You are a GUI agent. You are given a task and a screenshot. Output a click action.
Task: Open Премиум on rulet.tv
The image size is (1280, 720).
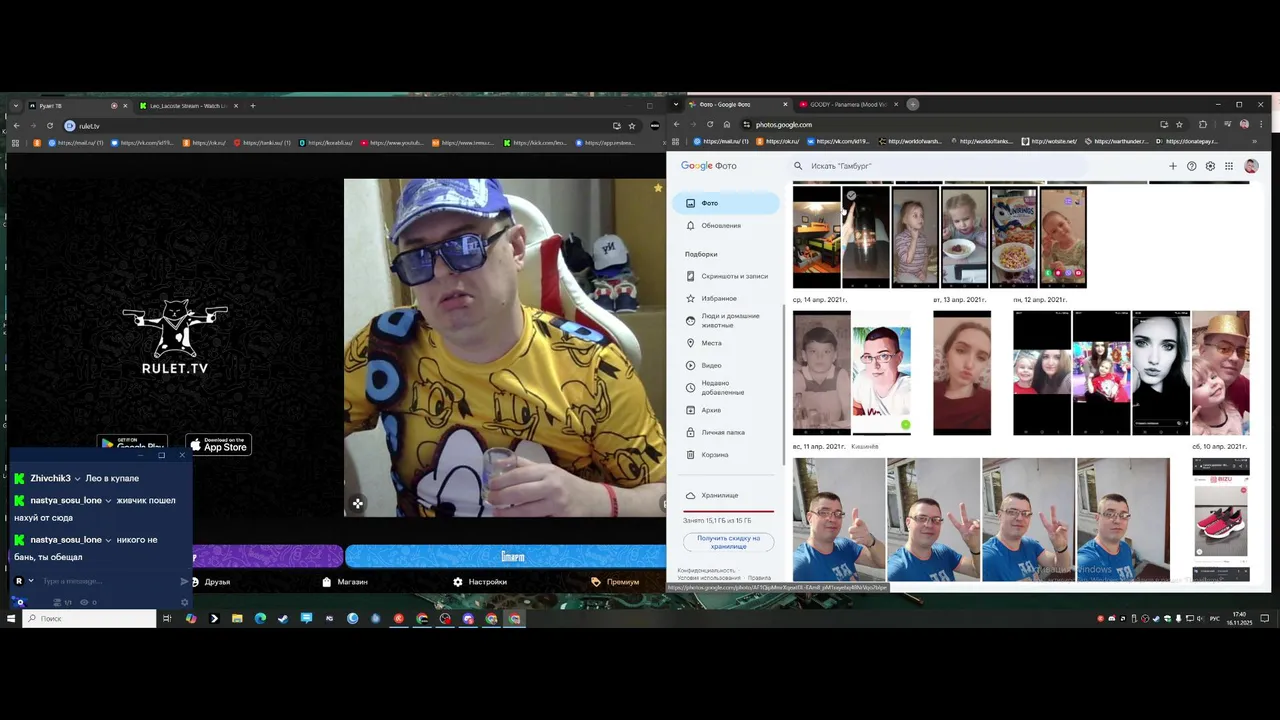pos(615,582)
